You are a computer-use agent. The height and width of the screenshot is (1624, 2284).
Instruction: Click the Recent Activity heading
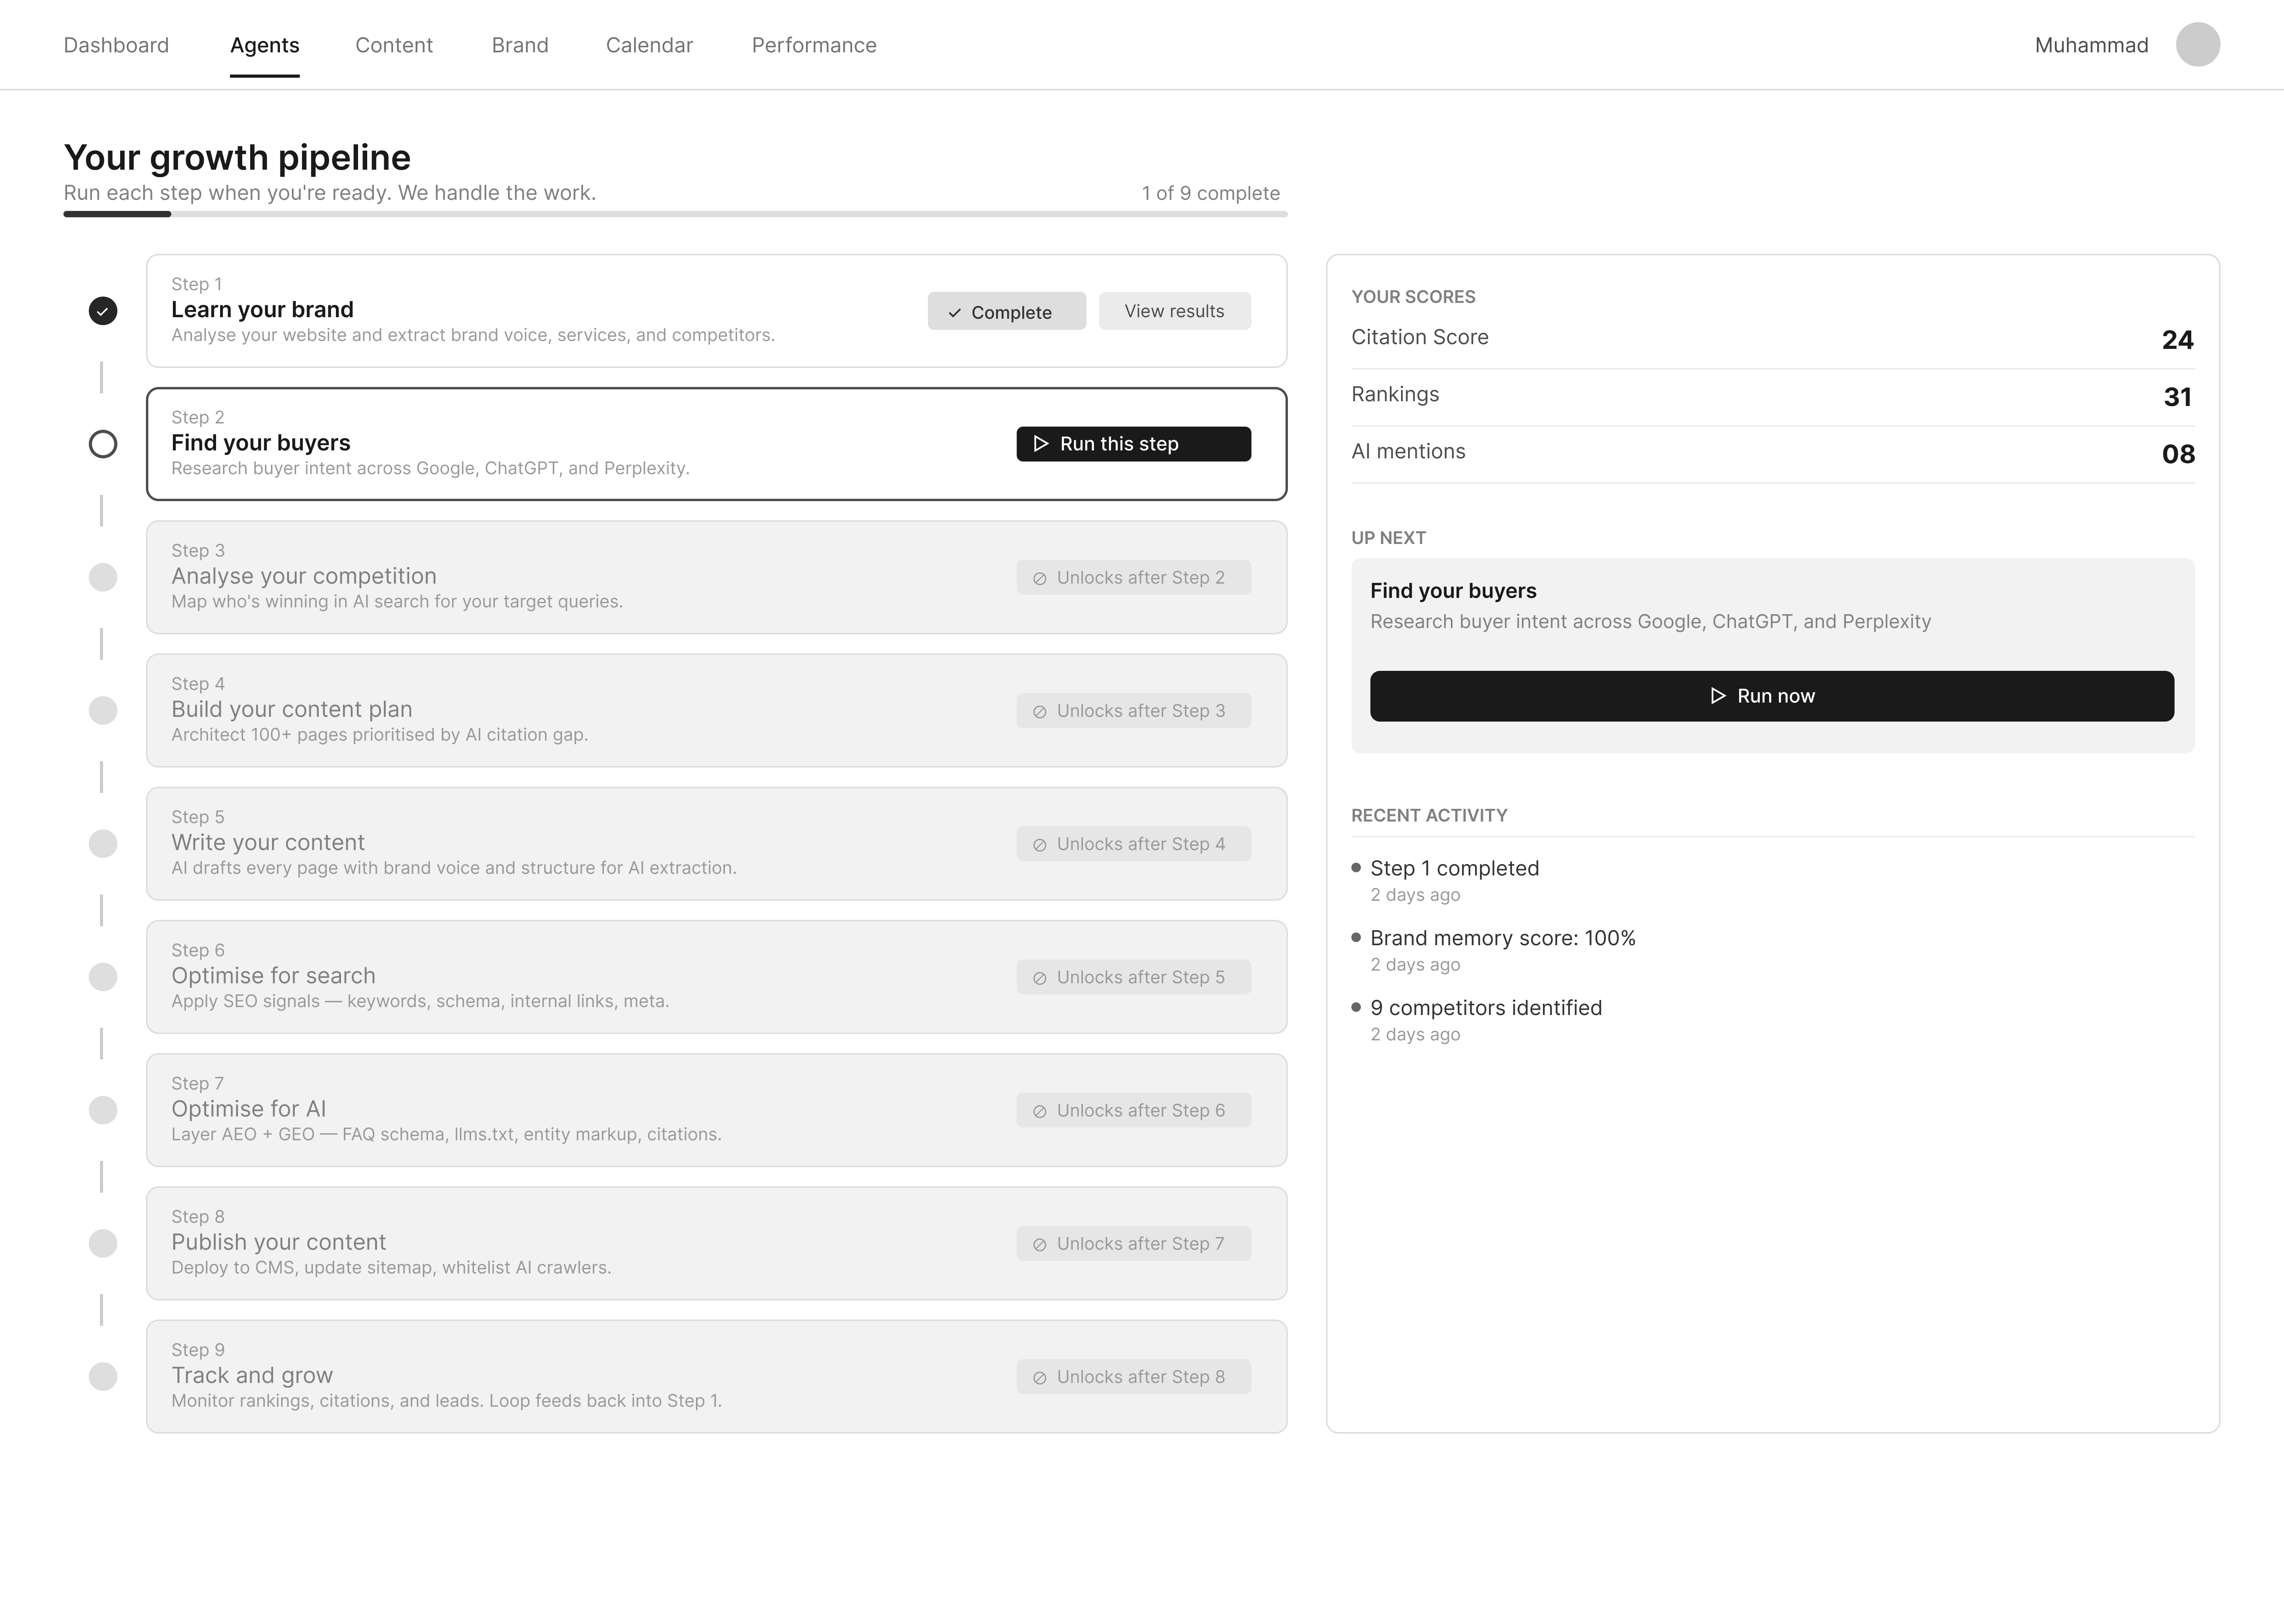(1429, 815)
